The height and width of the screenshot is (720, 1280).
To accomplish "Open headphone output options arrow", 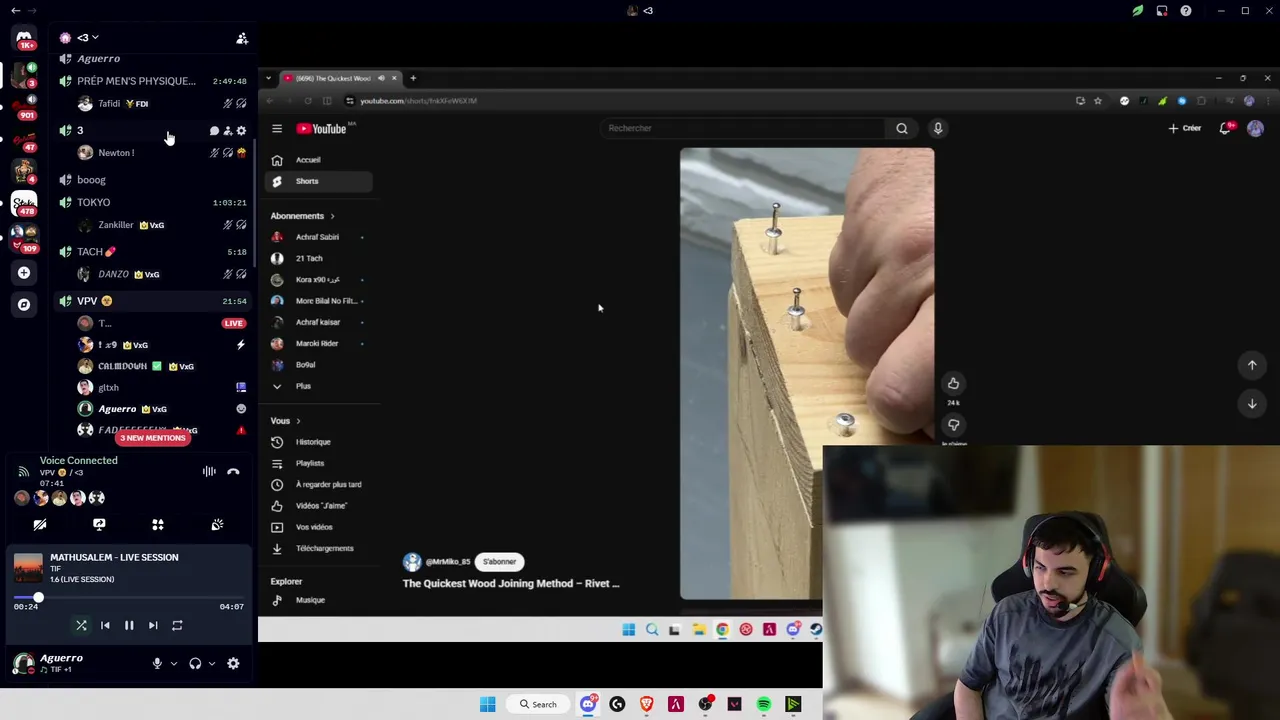I will tap(211, 663).
